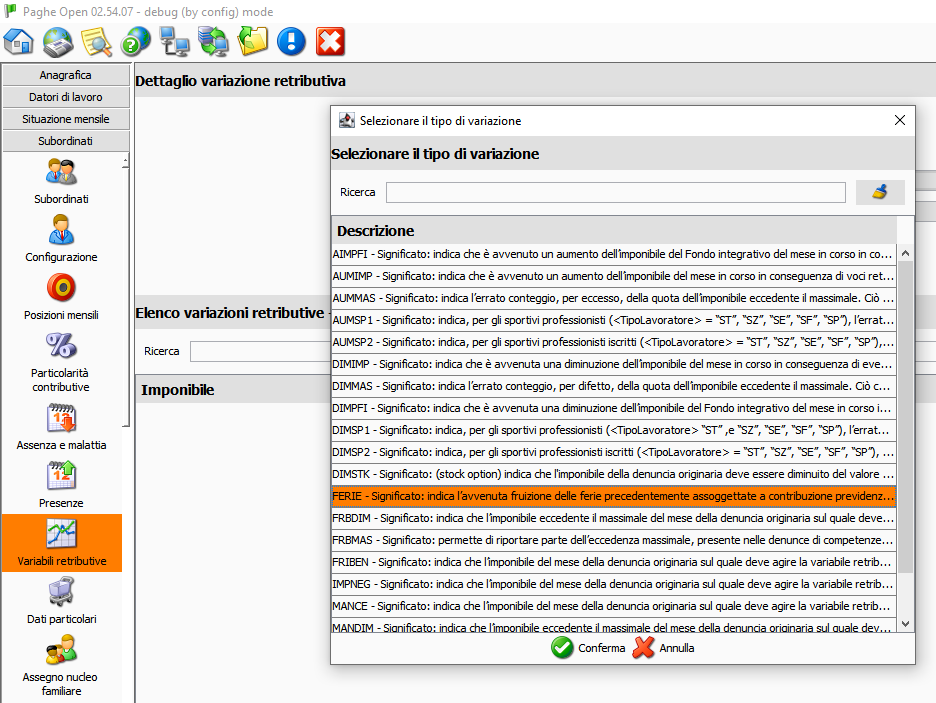Select the DIMMAS variation row
This screenshot has height=703, width=936.
[614, 387]
